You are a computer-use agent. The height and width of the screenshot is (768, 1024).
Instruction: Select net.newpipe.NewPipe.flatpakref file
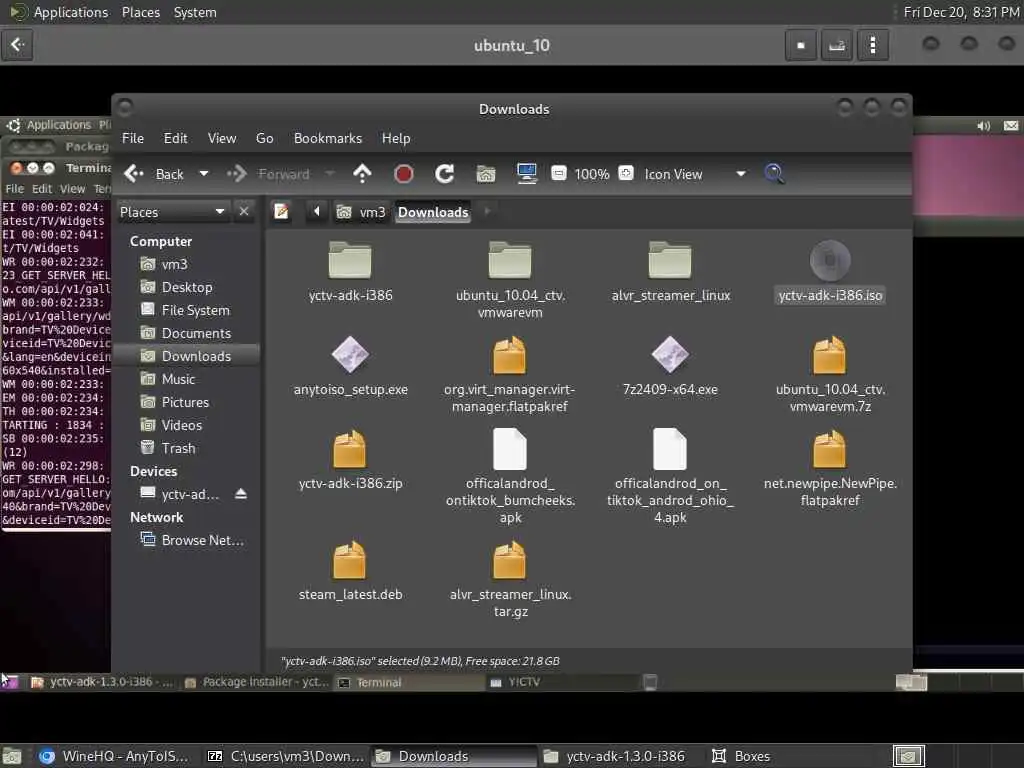[829, 448]
